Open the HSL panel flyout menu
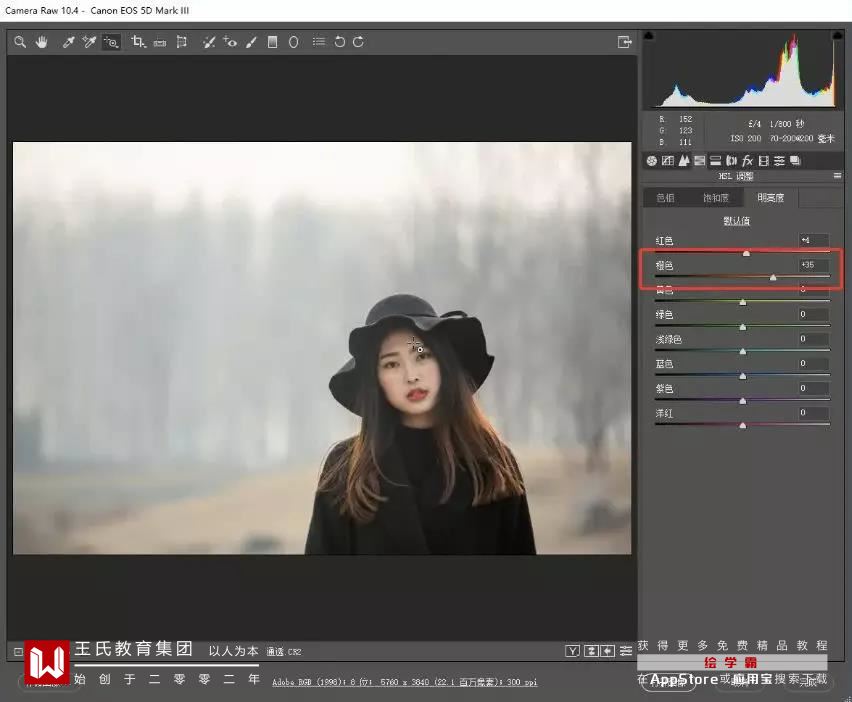This screenshot has width=852, height=702. pyautogui.click(x=837, y=176)
